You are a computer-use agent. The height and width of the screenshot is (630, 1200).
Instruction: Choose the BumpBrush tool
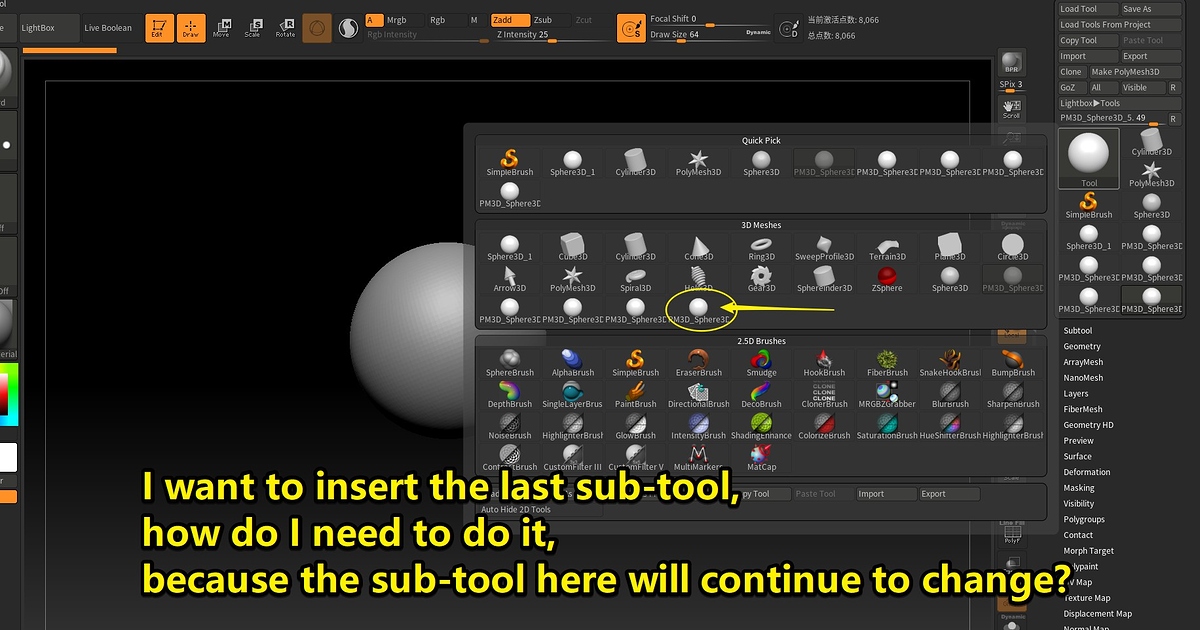[x=1012, y=363]
